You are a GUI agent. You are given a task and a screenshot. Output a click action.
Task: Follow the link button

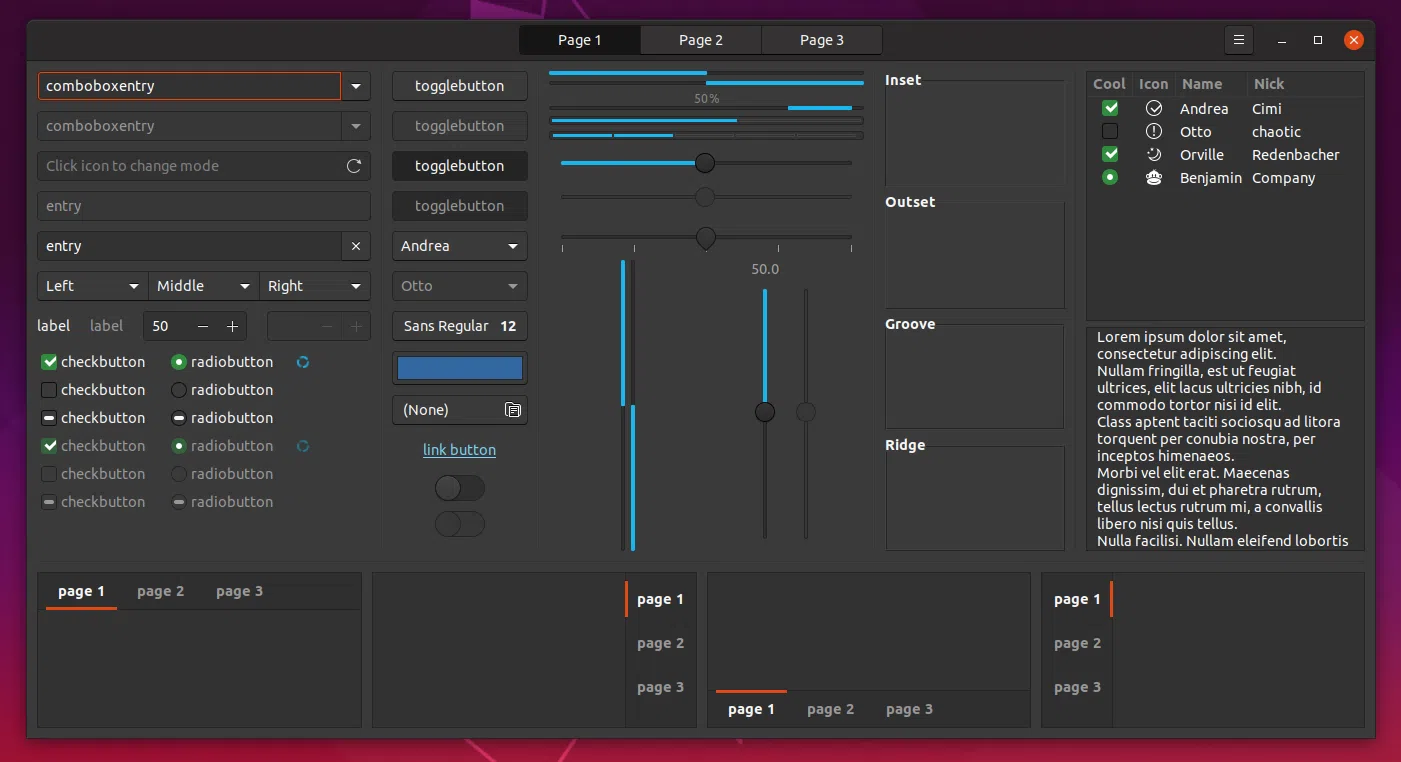[x=460, y=450]
